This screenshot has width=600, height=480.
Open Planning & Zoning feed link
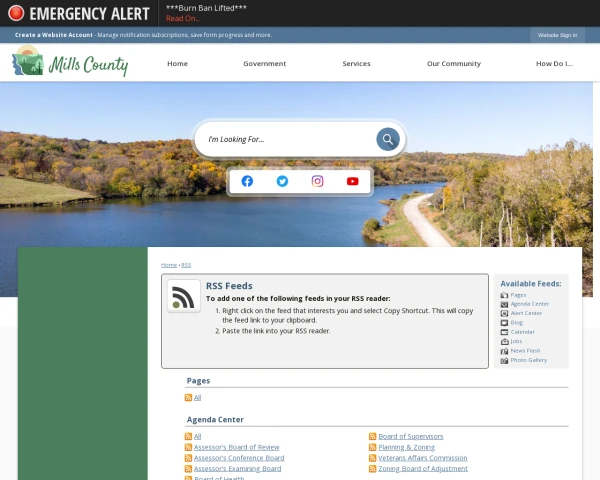[x=406, y=447]
